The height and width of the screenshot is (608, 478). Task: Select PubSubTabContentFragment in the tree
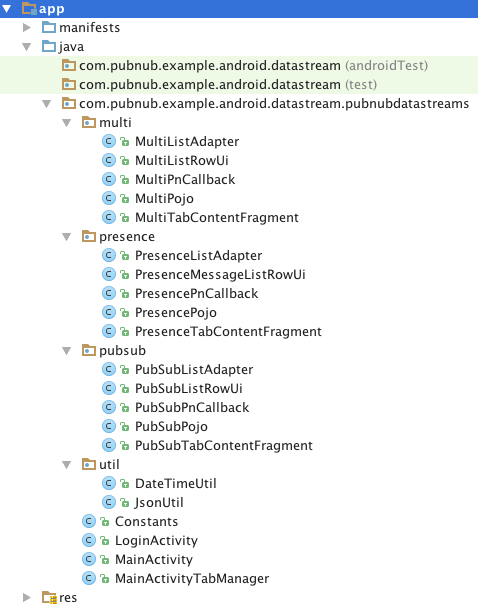224,446
